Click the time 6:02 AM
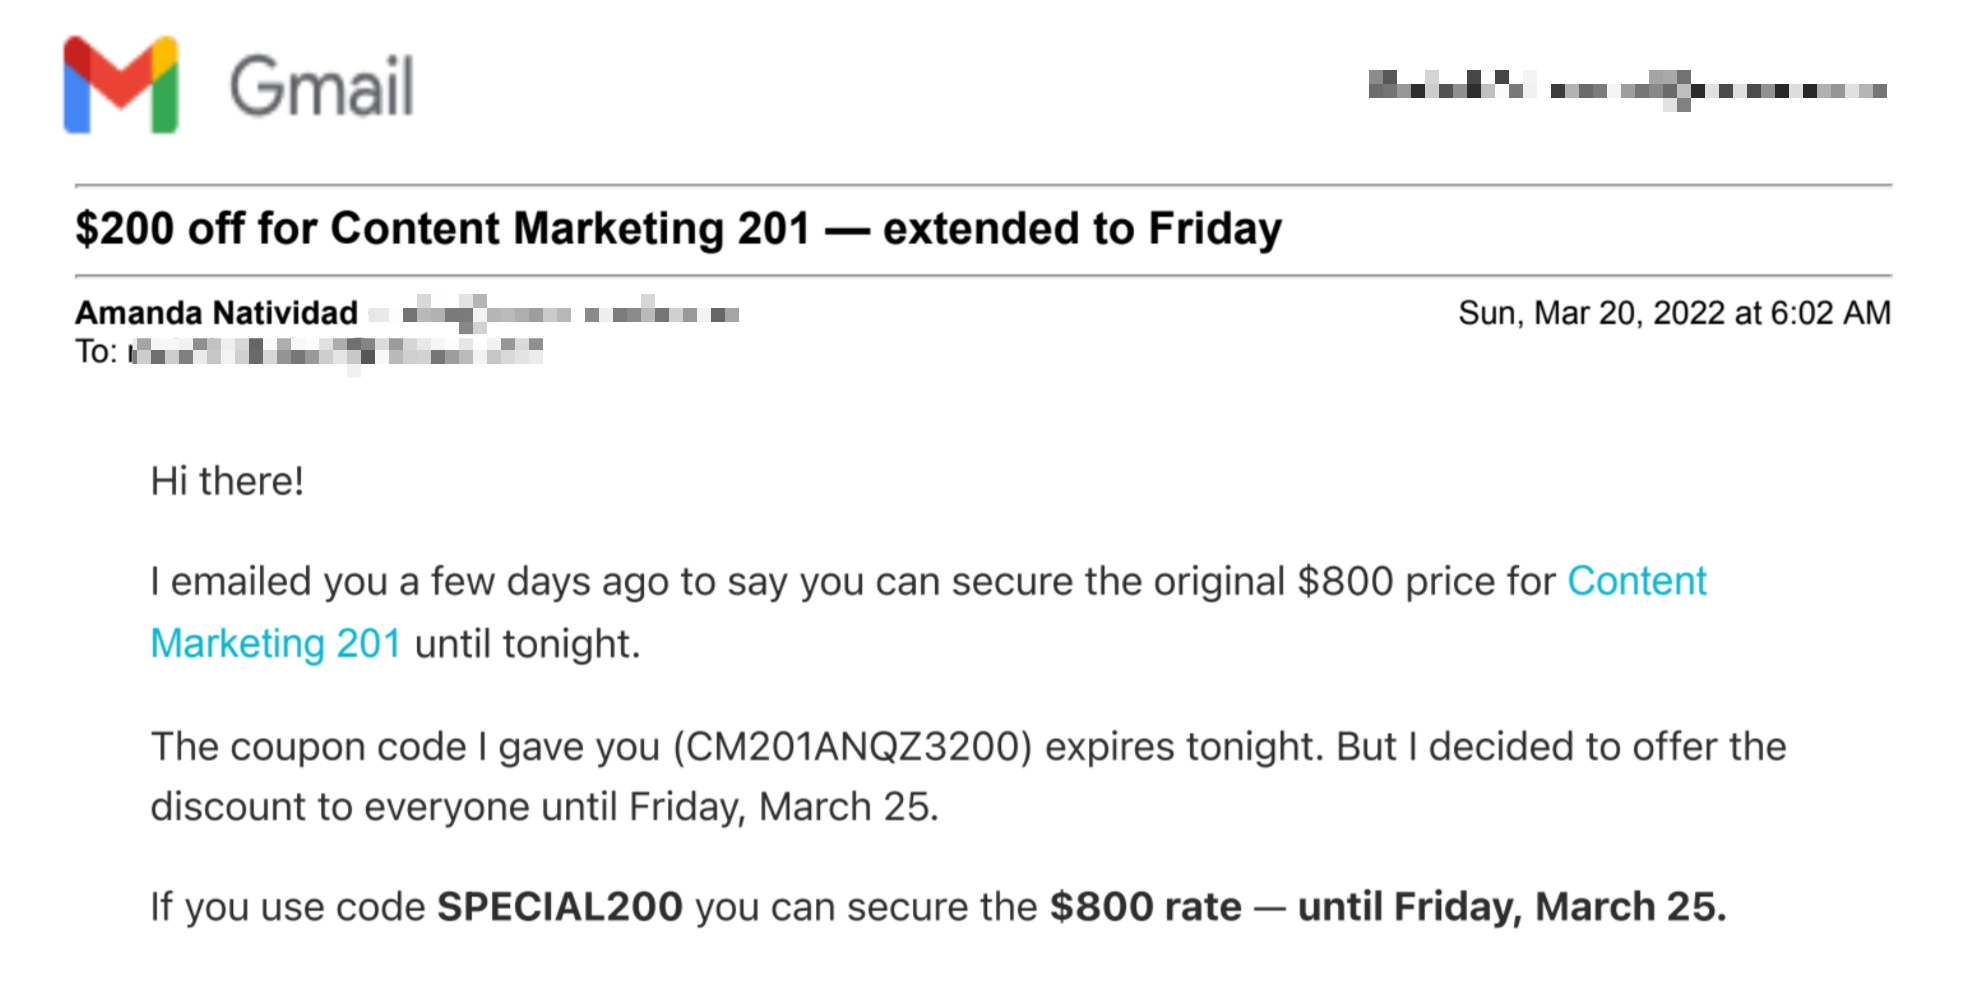The height and width of the screenshot is (994, 1980). (x=1830, y=313)
